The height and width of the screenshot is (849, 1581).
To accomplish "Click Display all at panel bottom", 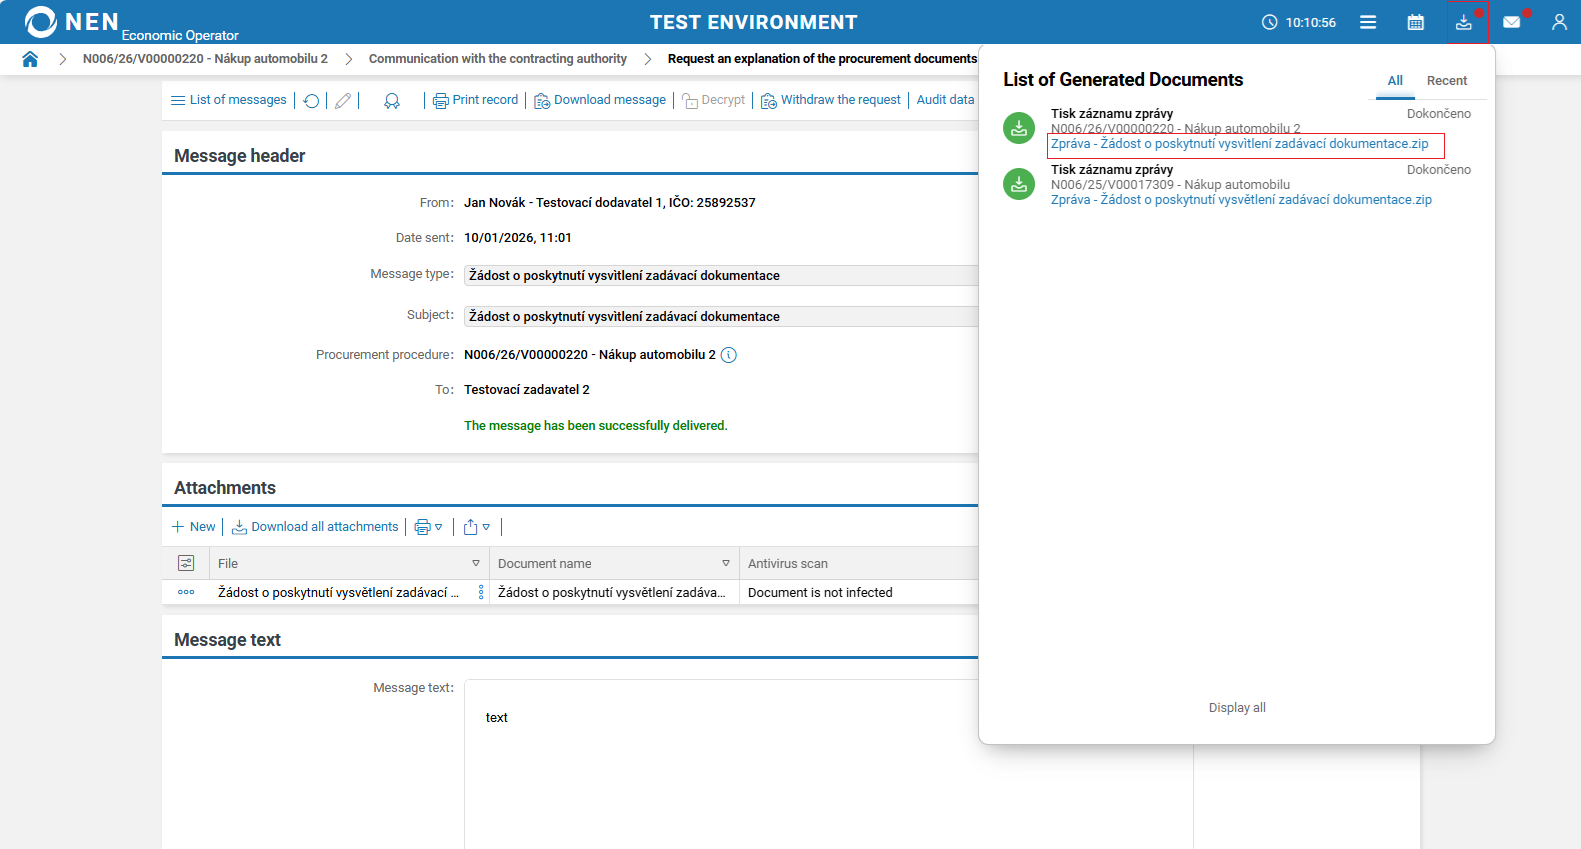I will [x=1237, y=708].
